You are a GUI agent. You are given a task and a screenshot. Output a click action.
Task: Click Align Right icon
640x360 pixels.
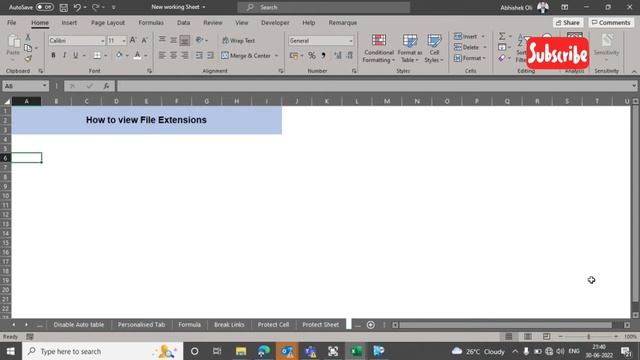pos(184,55)
